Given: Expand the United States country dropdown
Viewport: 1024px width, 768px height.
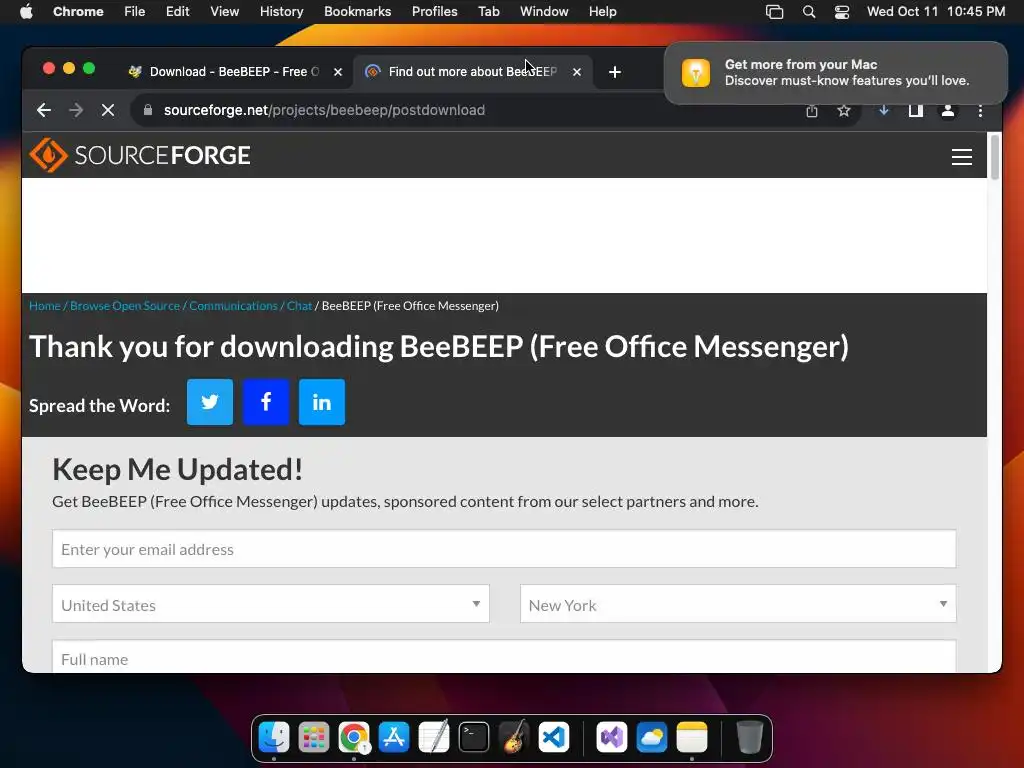Looking at the screenshot, I should click(270, 604).
